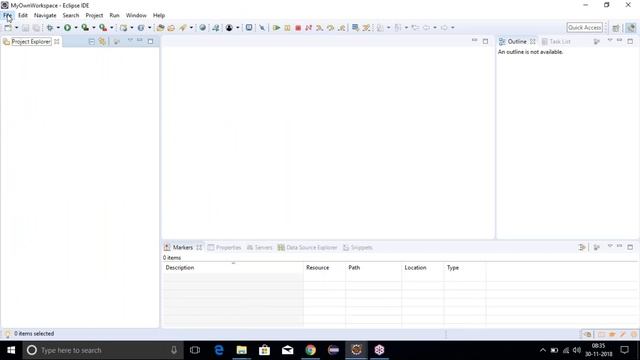Click the Step Into icon
The image size is (640, 360).
[x=320, y=28]
